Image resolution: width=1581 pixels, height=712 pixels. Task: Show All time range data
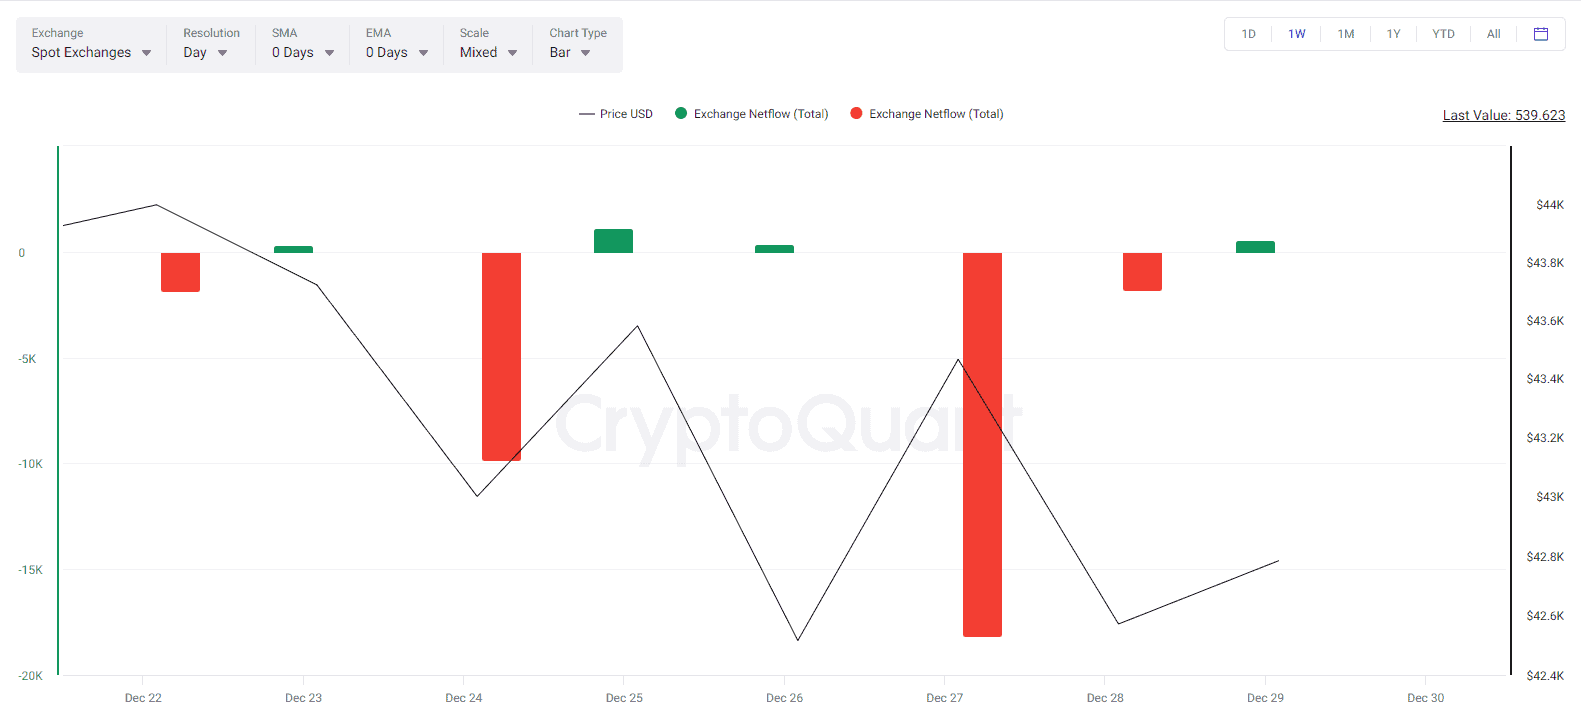(1494, 34)
